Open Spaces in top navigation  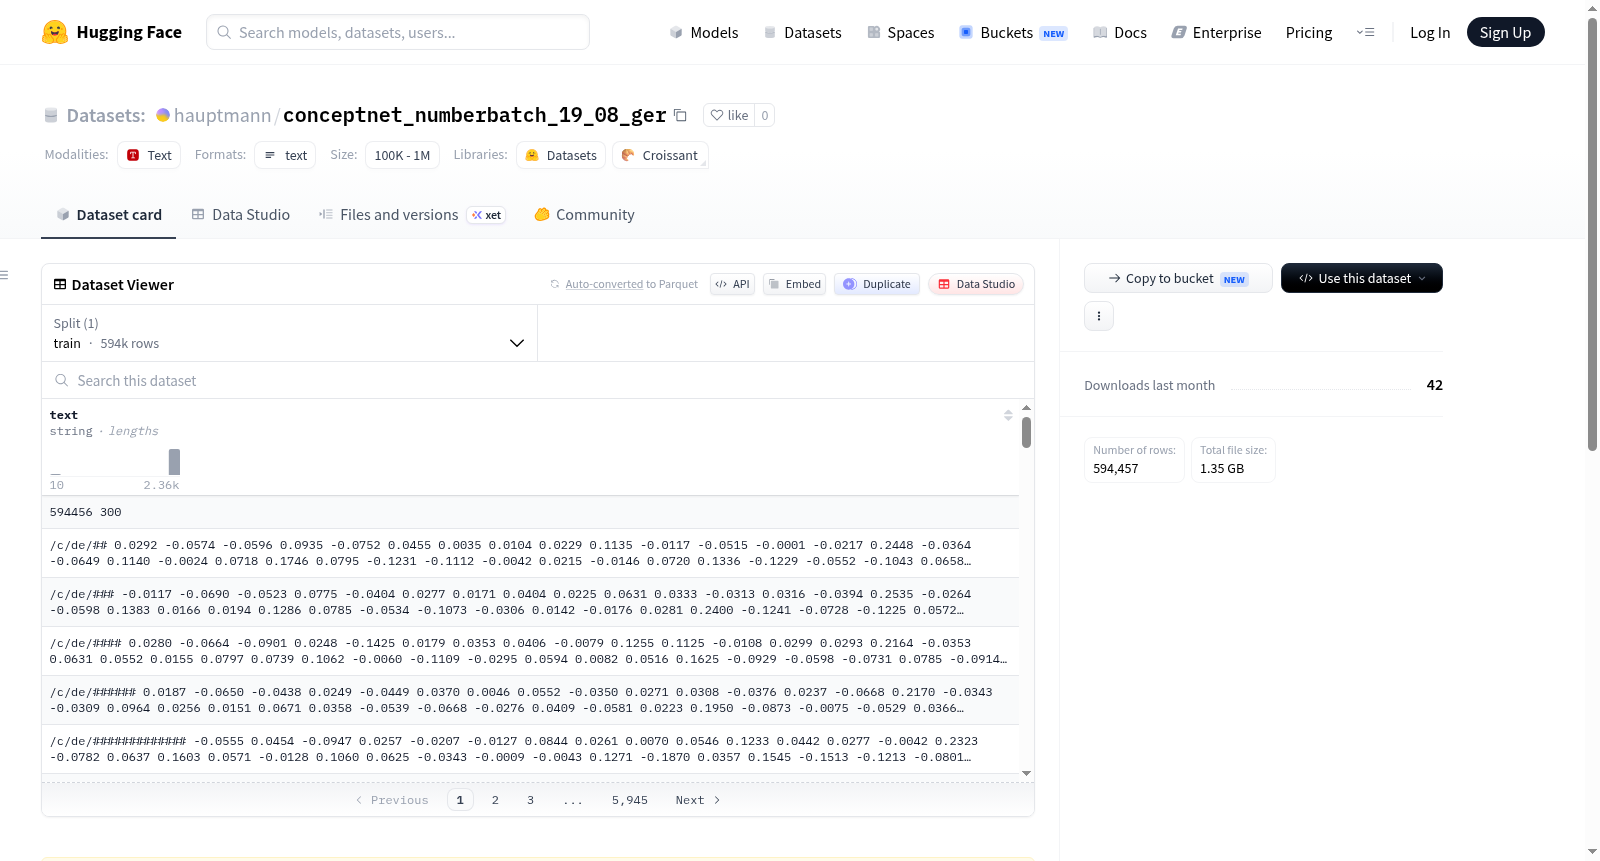[900, 32]
